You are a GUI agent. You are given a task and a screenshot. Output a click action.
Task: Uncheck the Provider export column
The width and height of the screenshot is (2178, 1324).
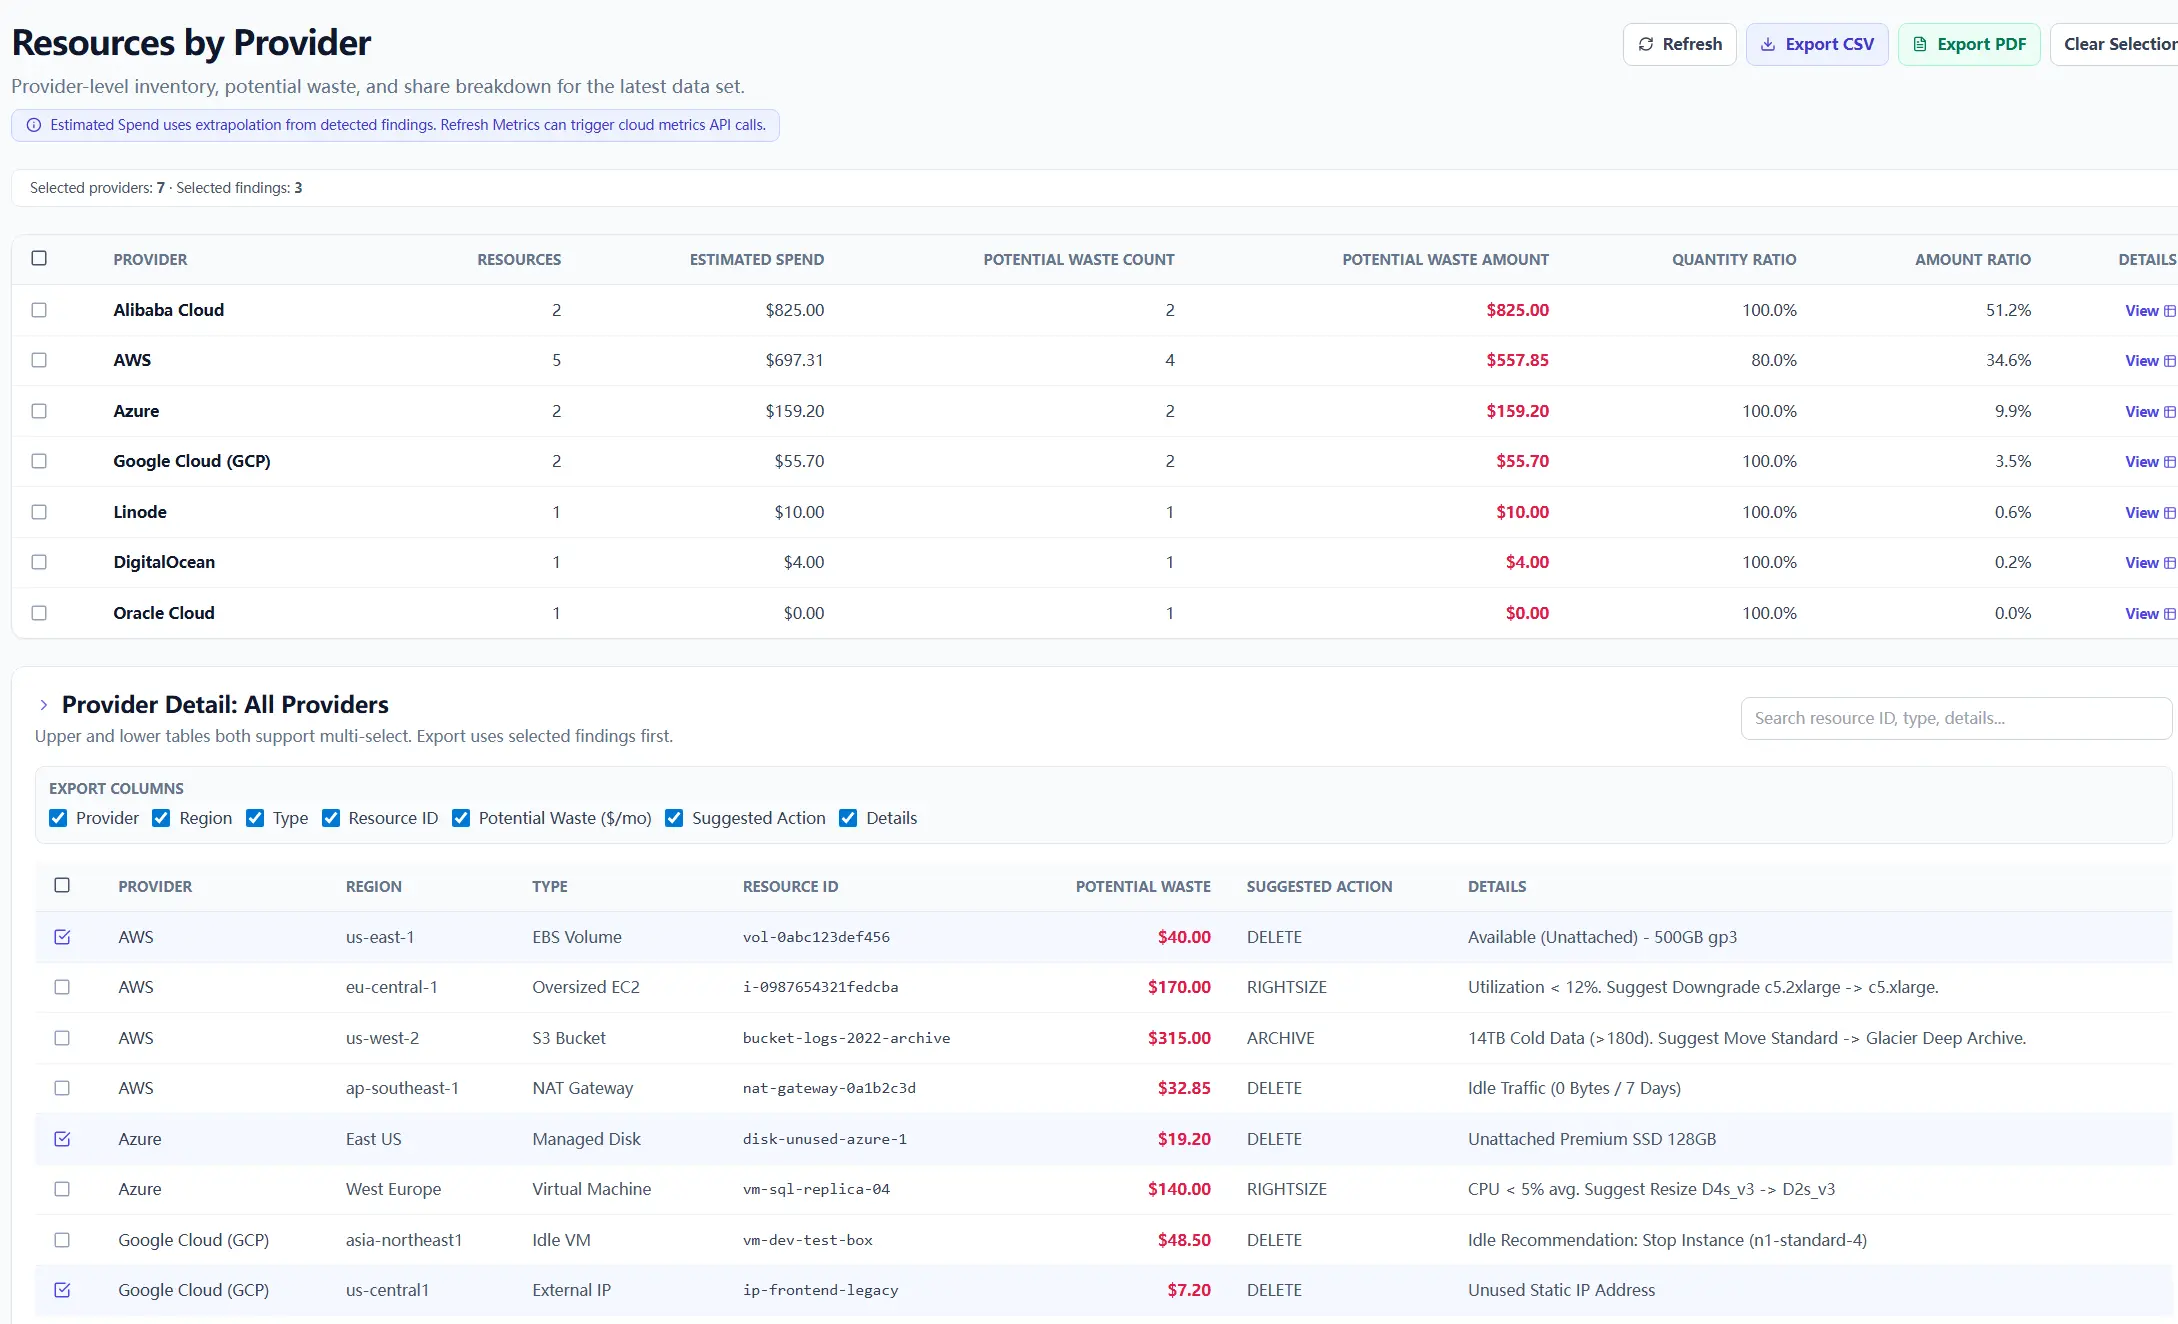click(x=58, y=818)
